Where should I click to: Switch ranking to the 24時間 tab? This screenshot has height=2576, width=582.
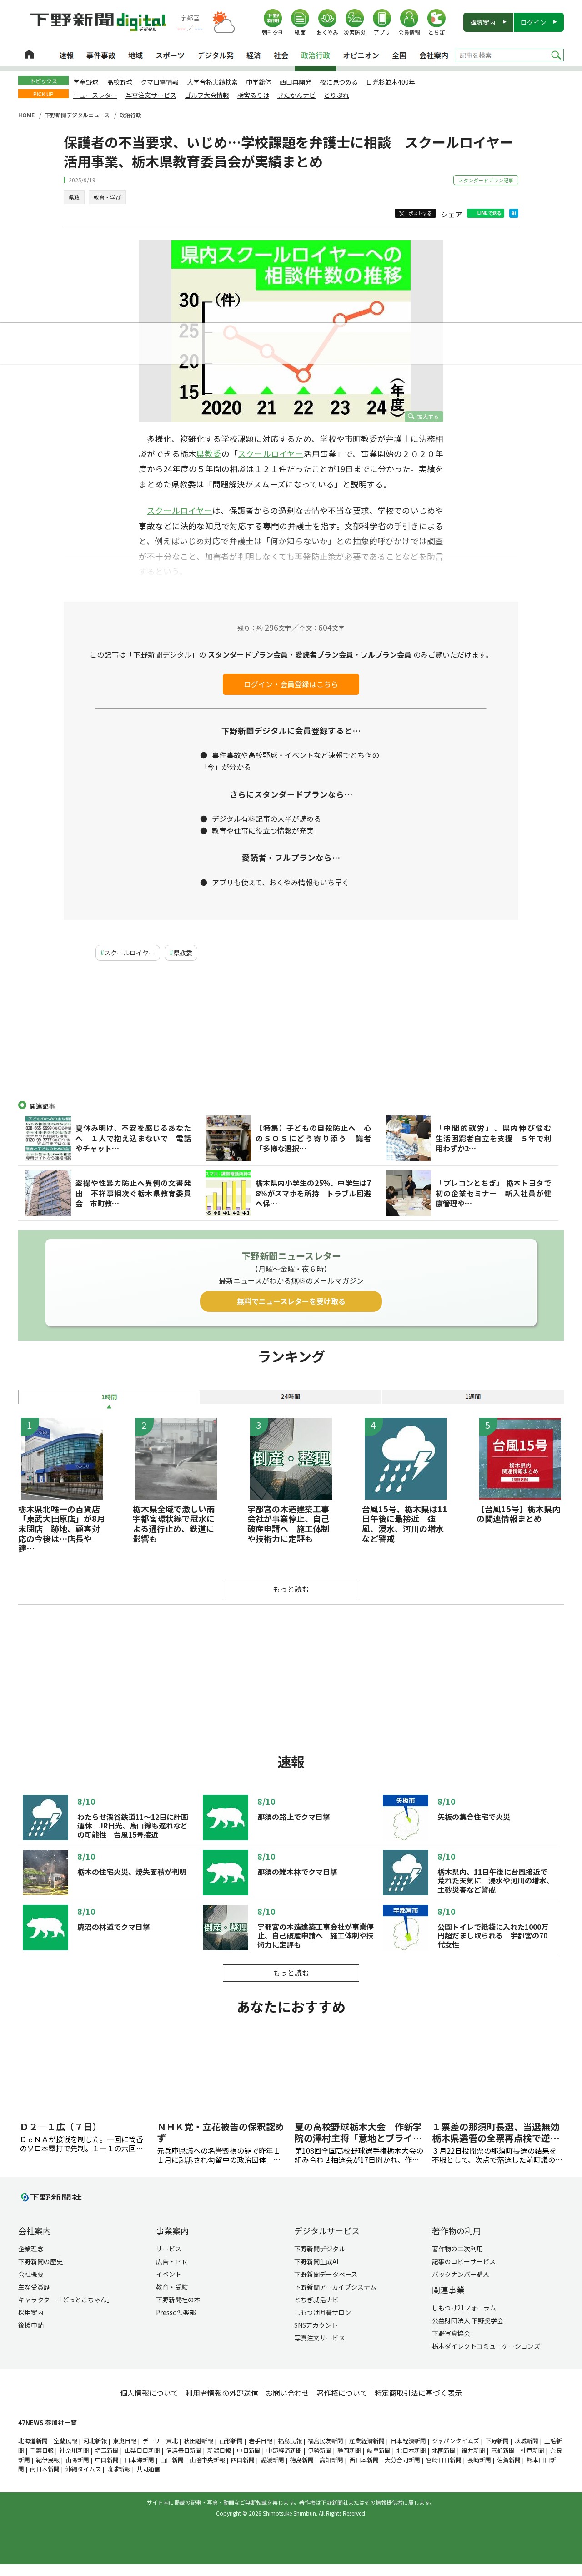(290, 1396)
